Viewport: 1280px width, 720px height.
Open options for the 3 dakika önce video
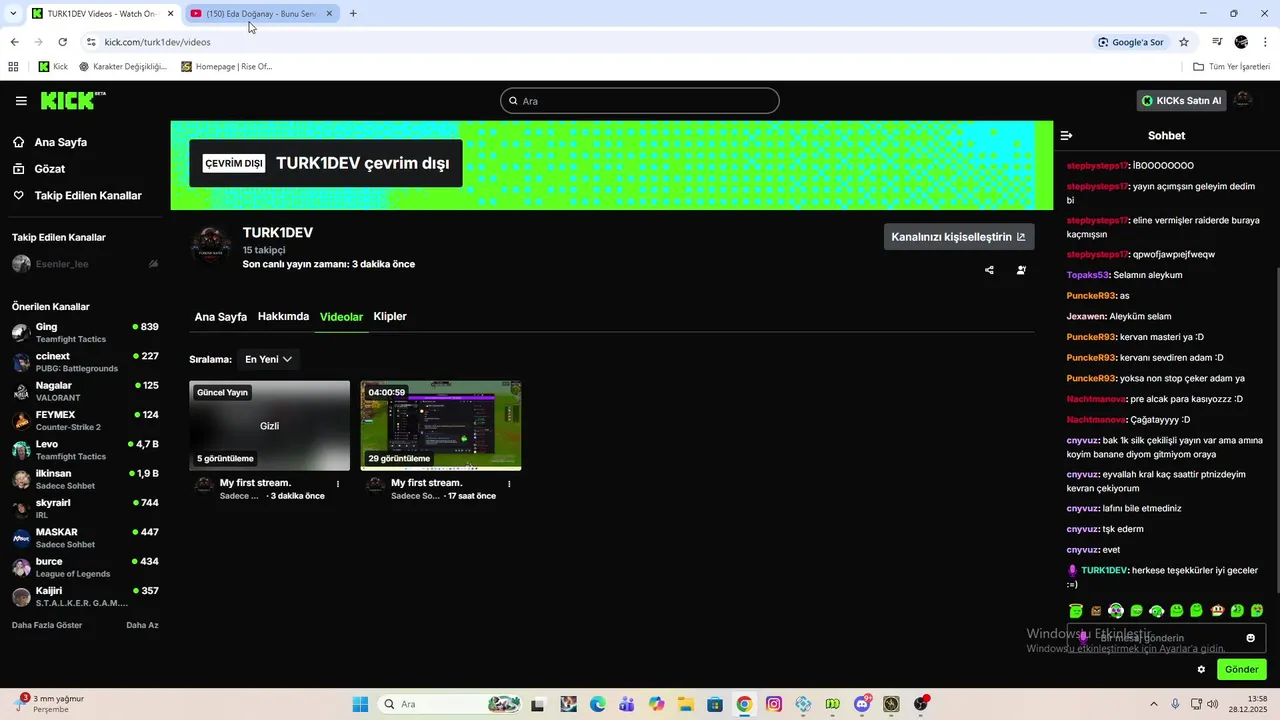(338, 484)
